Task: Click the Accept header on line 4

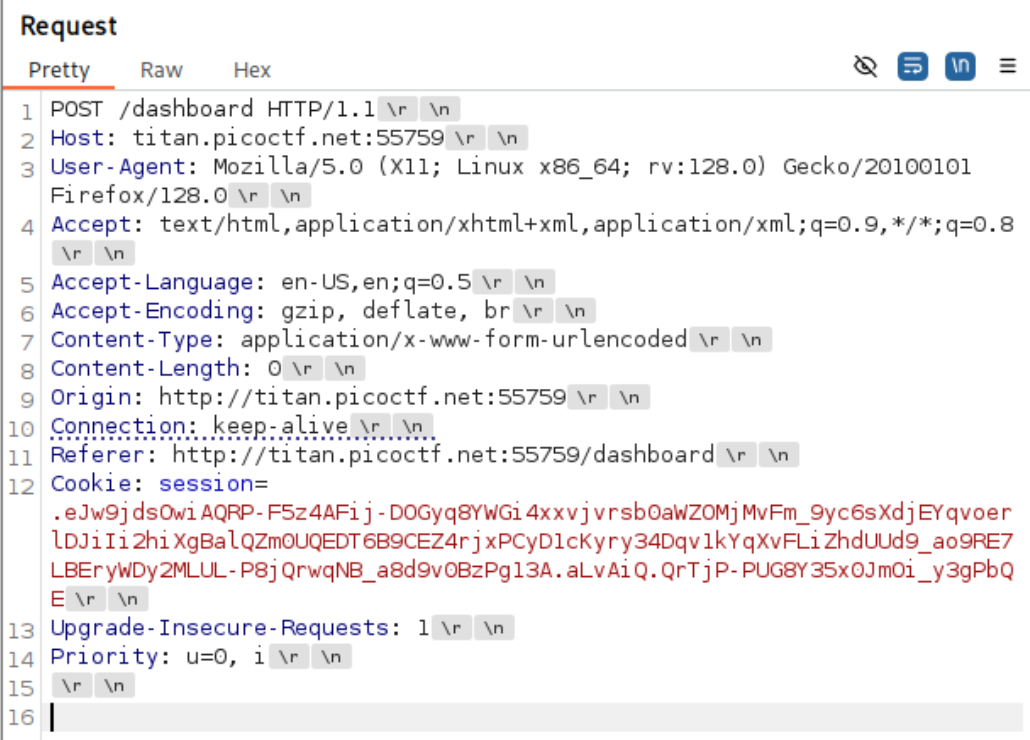Action: click(91, 225)
